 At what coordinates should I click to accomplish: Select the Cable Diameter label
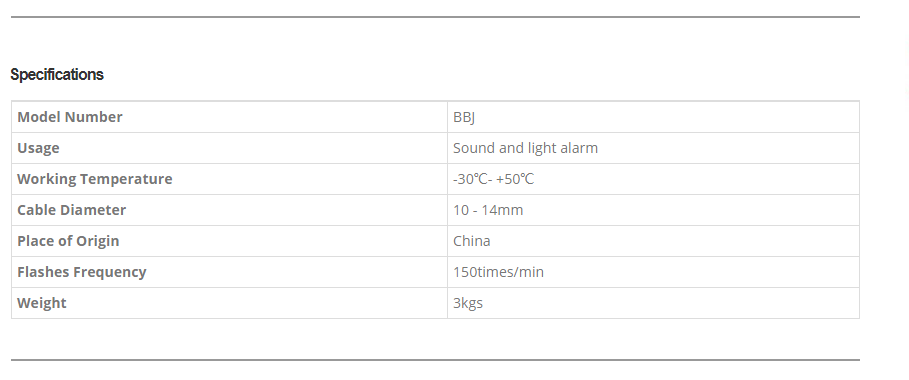coord(71,210)
